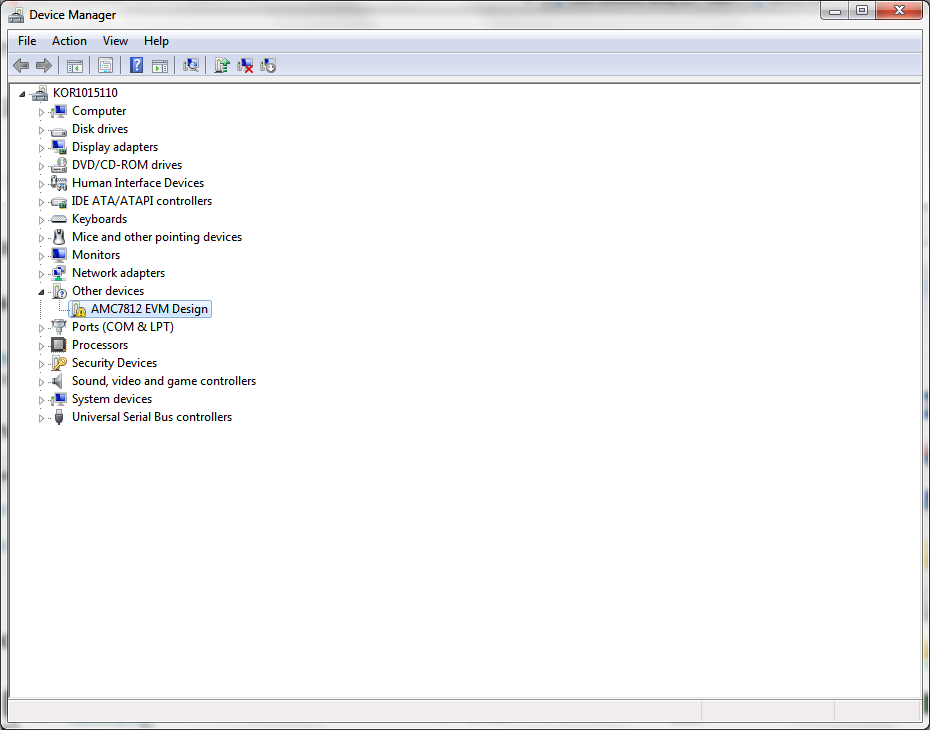
Task: Select the System devices label
Action: (112, 399)
